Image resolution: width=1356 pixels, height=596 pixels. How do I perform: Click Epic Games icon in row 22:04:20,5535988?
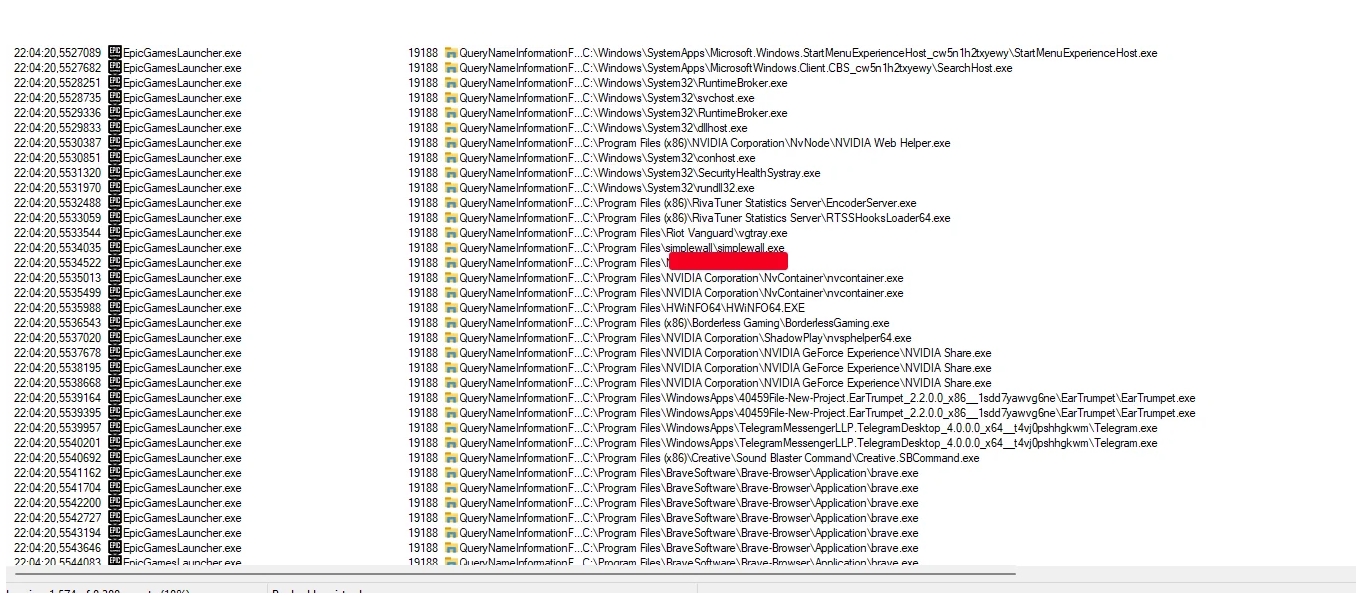coord(114,308)
